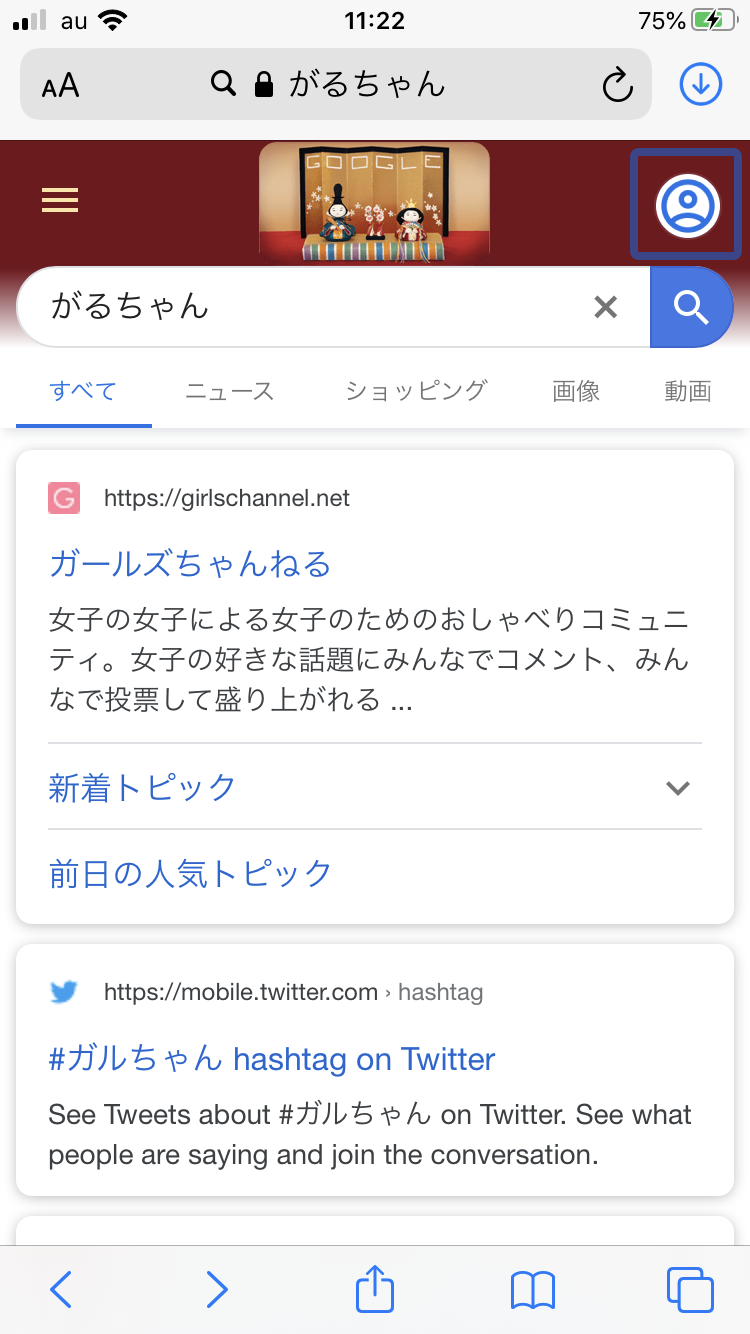Select the 画像 tab
The height and width of the screenshot is (1334, 750).
click(576, 391)
